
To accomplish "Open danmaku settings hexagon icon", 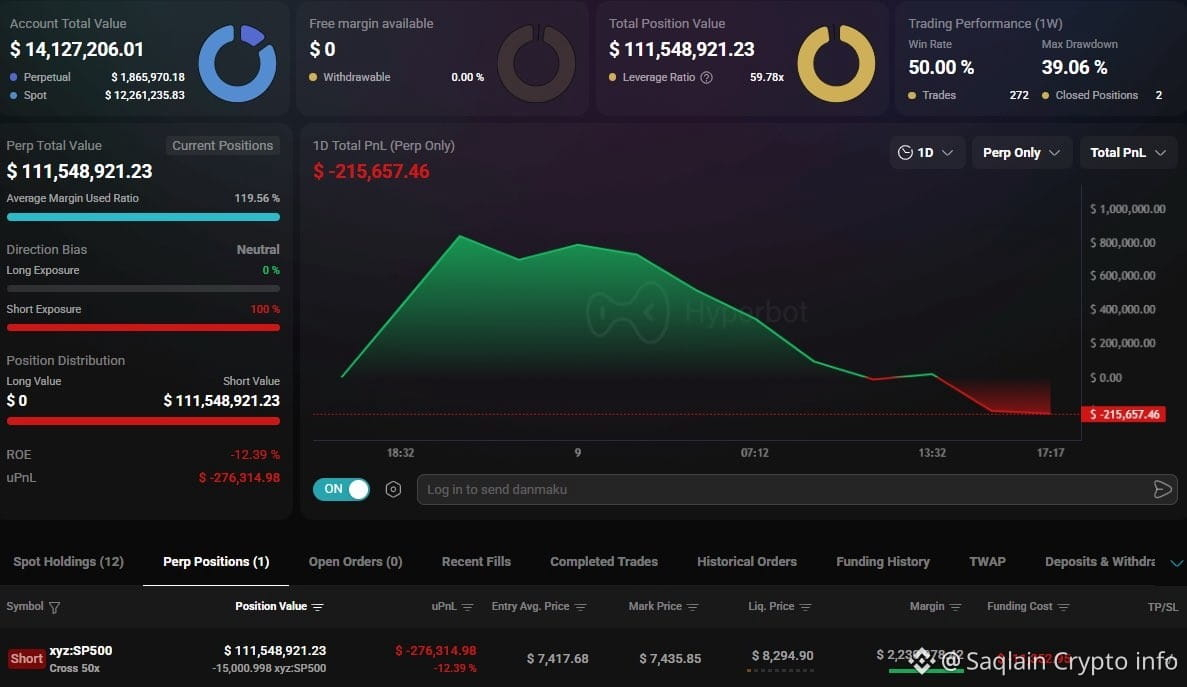I will coord(393,490).
